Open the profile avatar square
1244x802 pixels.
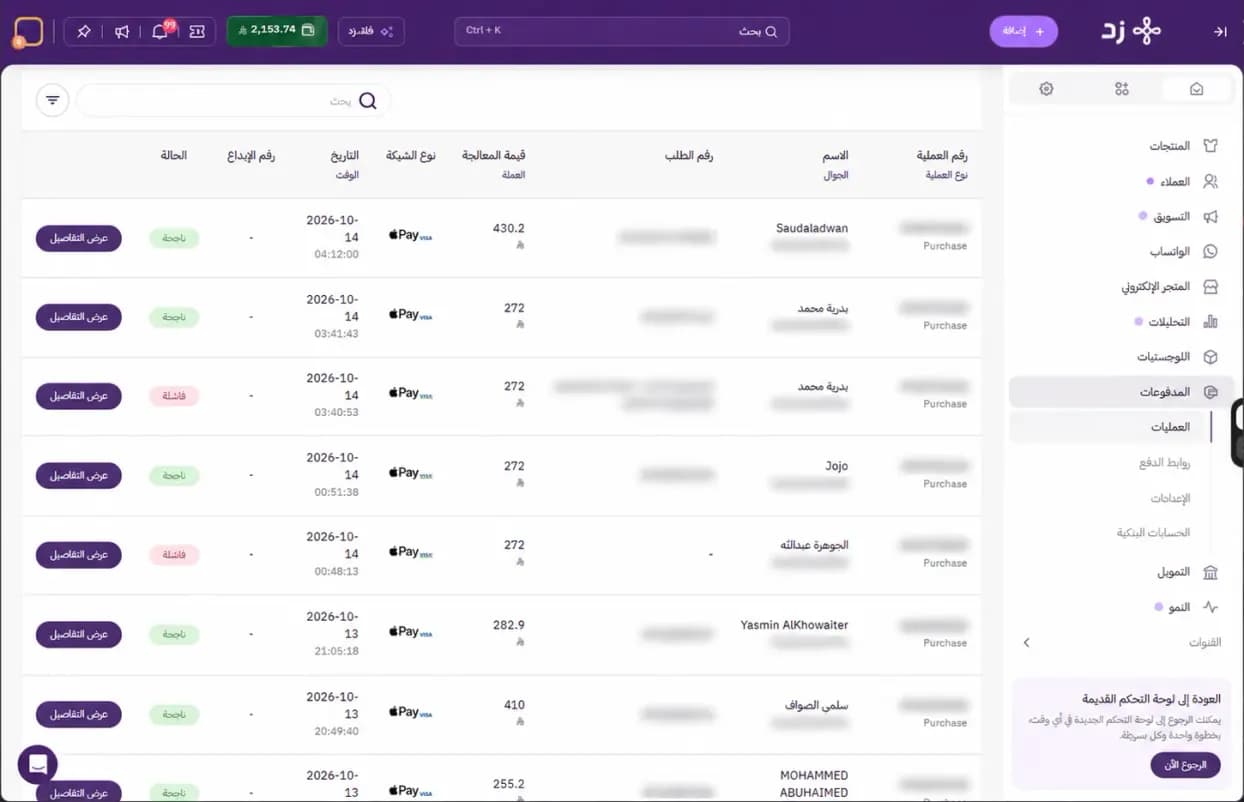tap(29, 31)
